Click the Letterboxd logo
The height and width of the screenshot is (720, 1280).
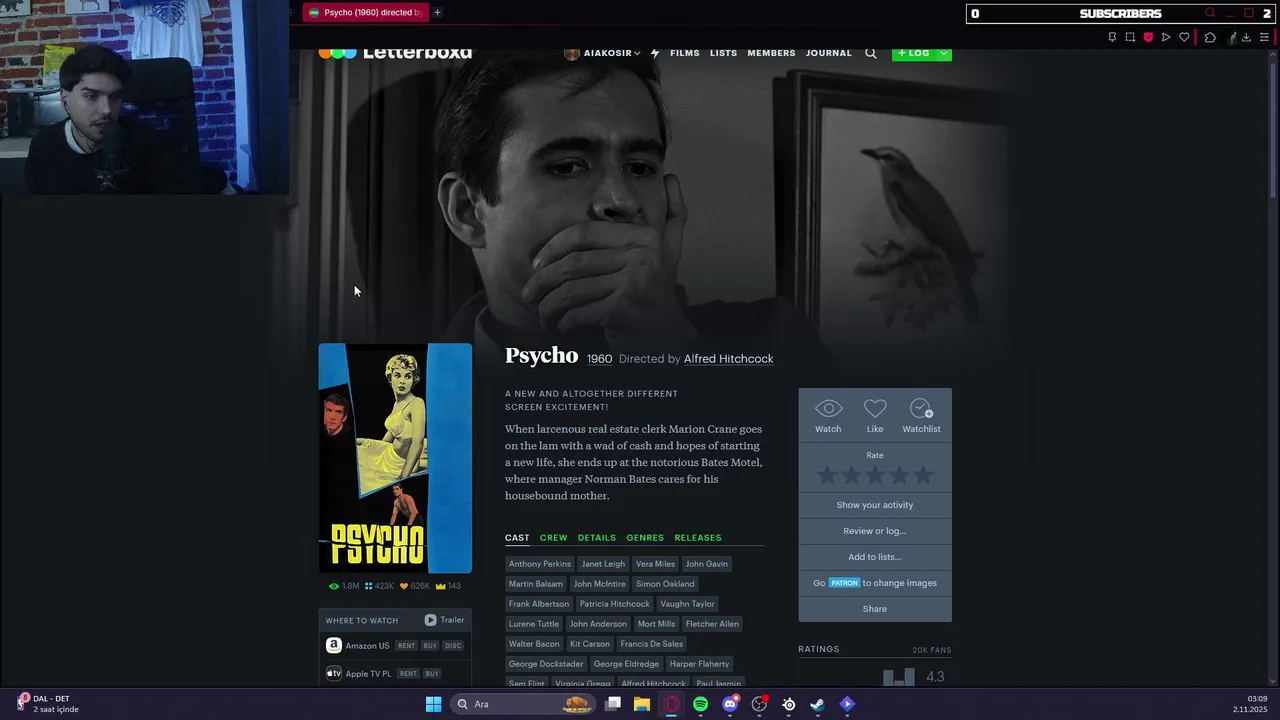[x=395, y=53]
